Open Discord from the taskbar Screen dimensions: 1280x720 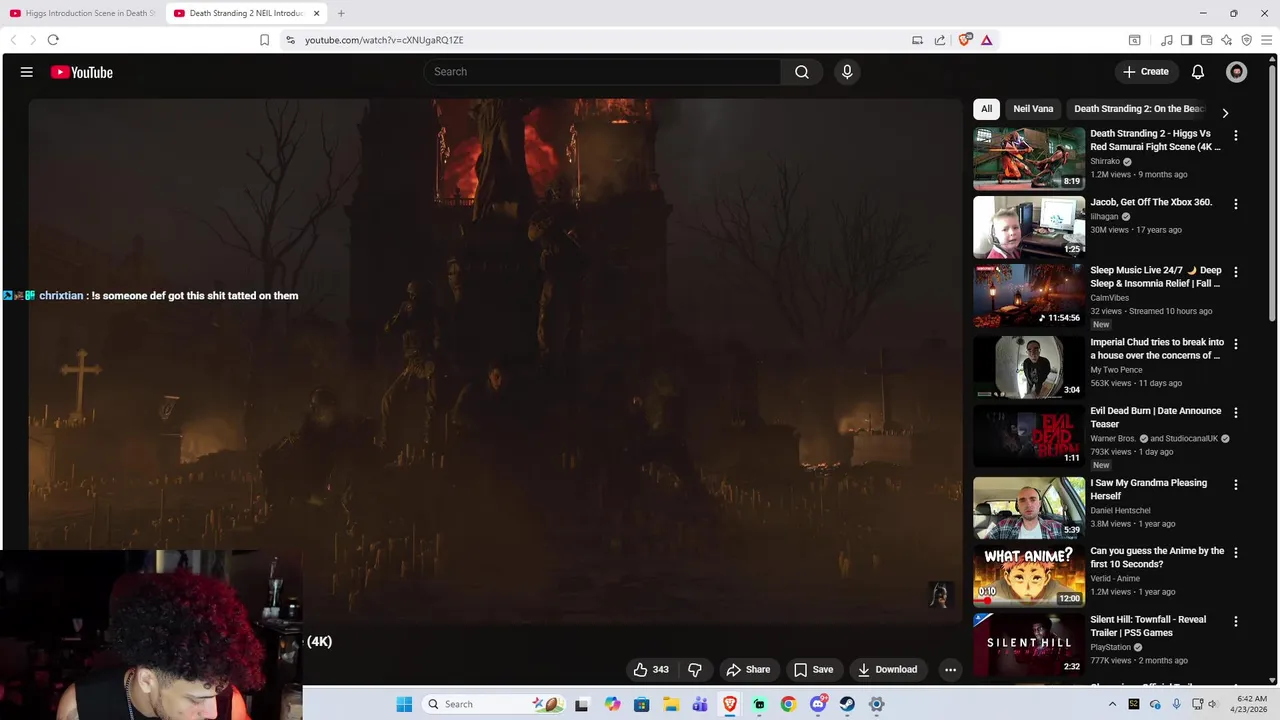click(818, 704)
